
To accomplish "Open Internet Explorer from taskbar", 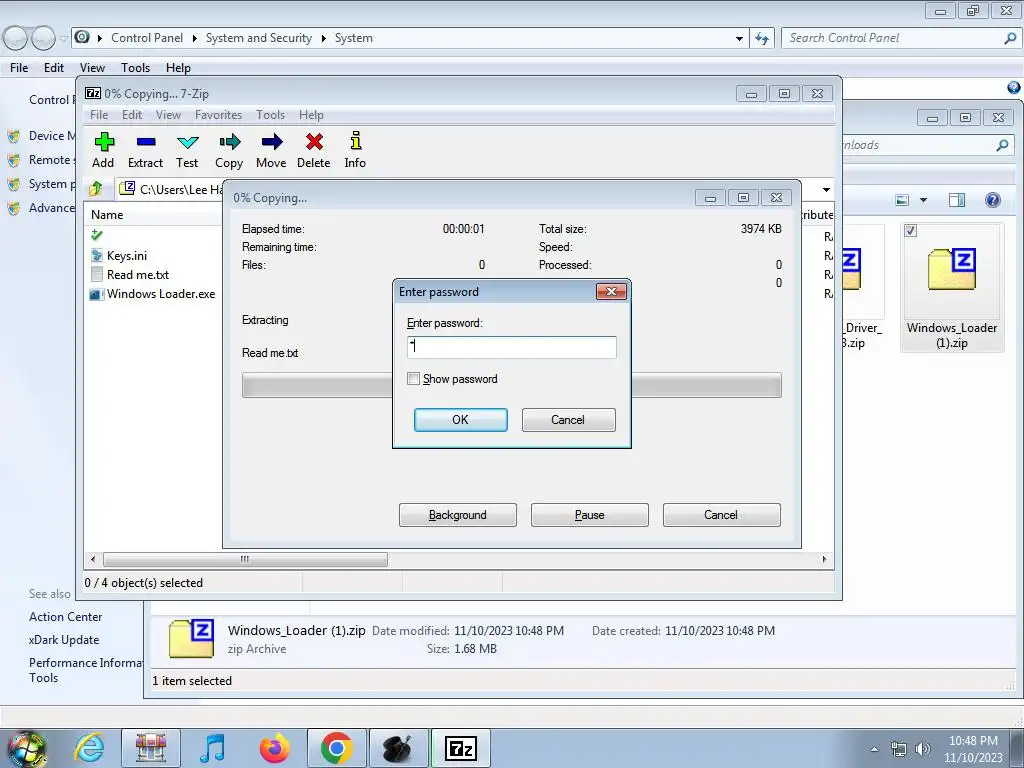I will tap(89, 748).
